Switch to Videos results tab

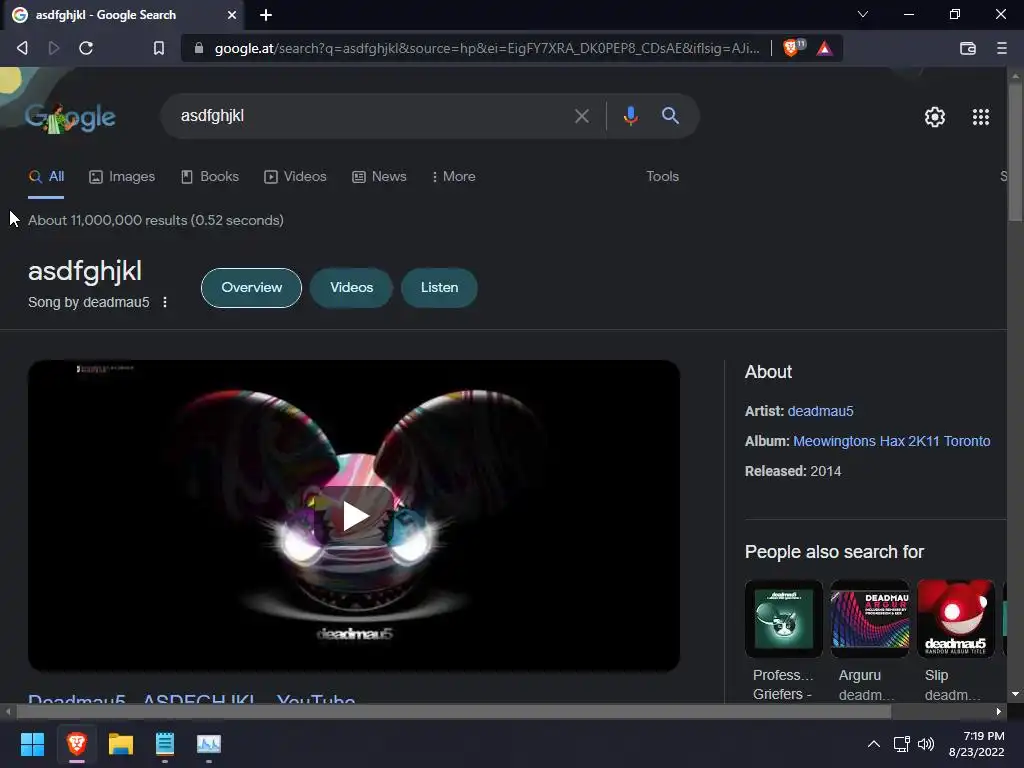click(x=295, y=176)
